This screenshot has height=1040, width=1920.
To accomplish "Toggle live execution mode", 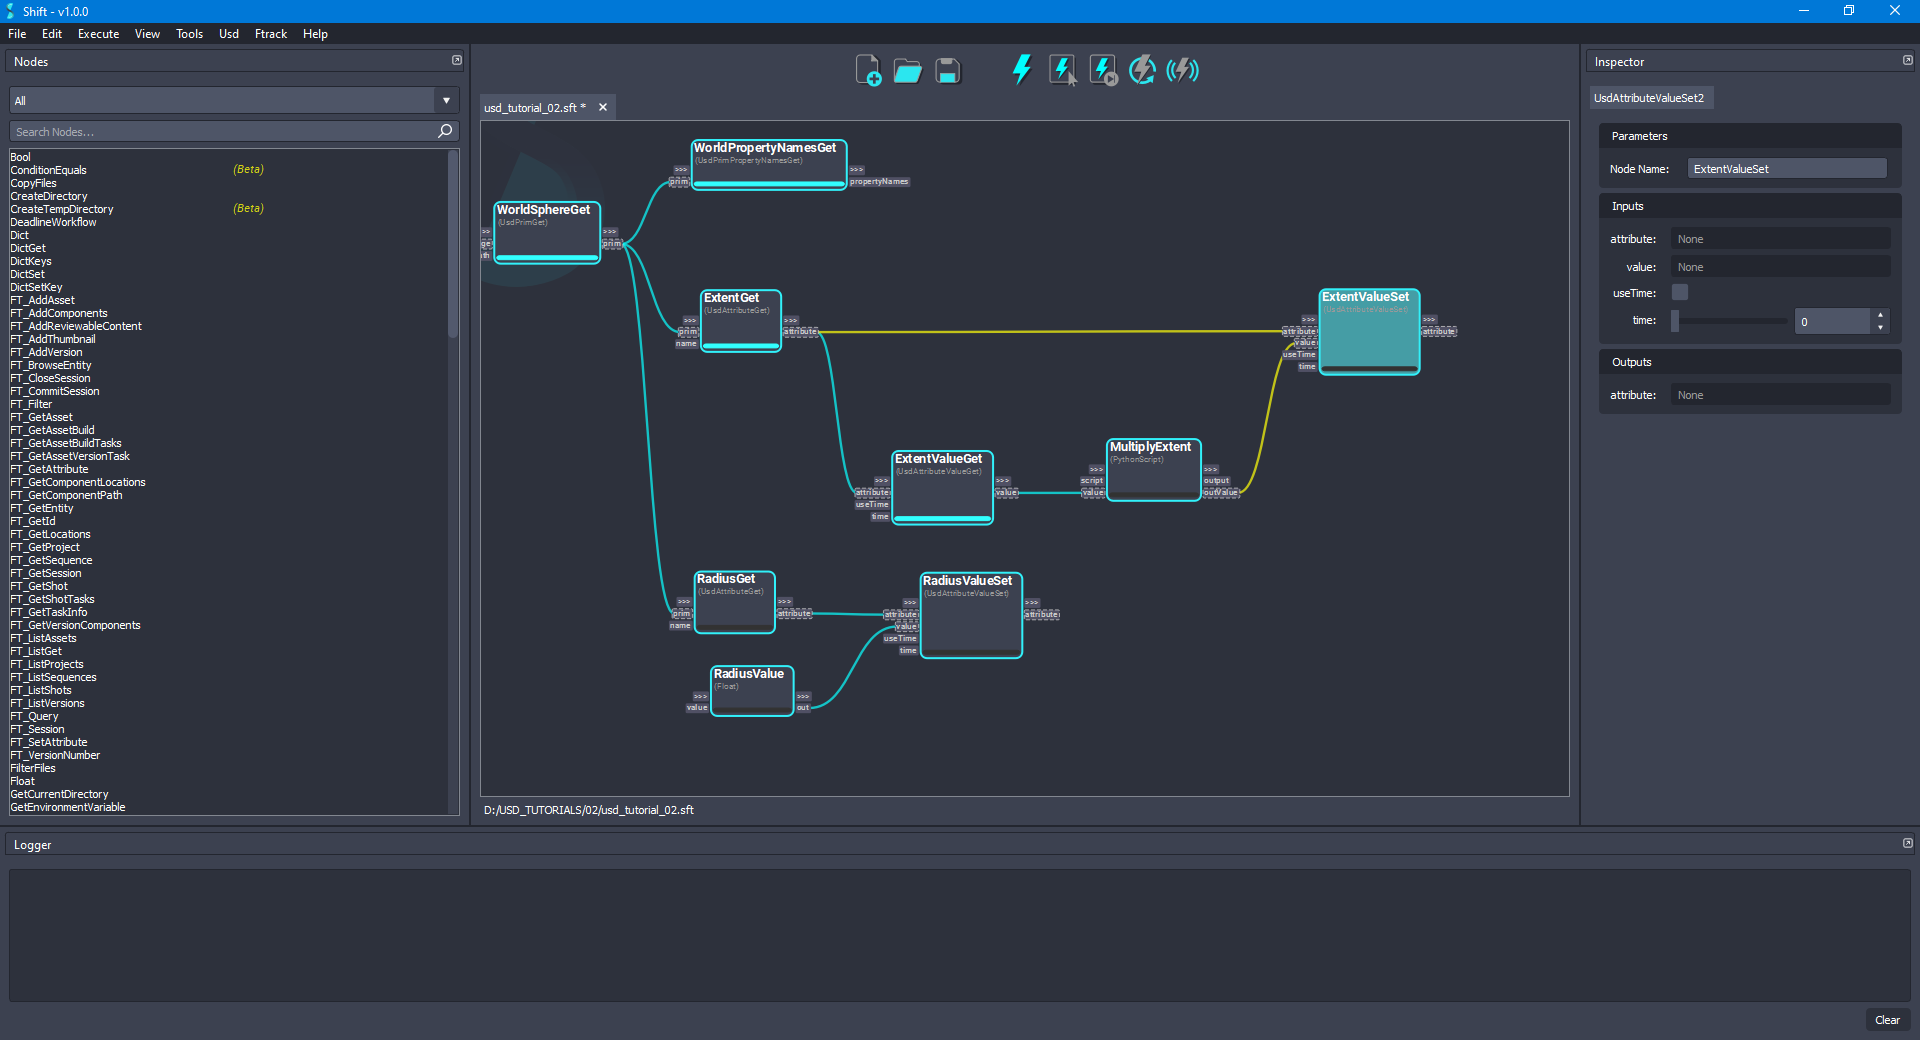I will 1183,70.
